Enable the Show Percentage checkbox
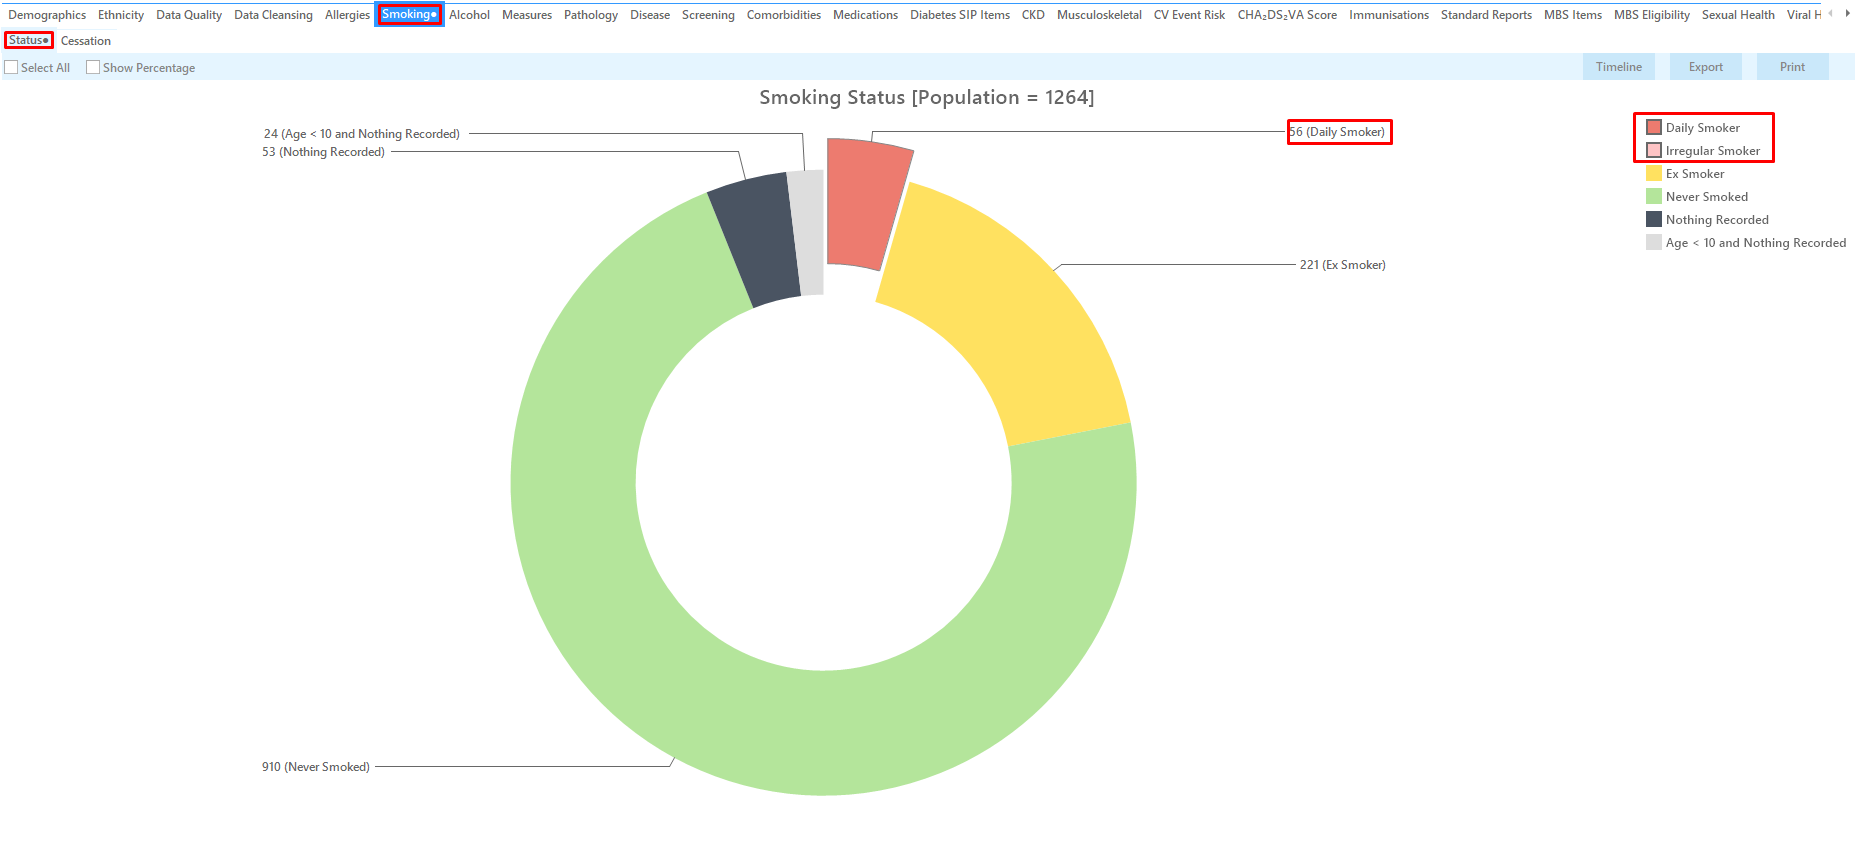The image size is (1859, 849). 93,67
